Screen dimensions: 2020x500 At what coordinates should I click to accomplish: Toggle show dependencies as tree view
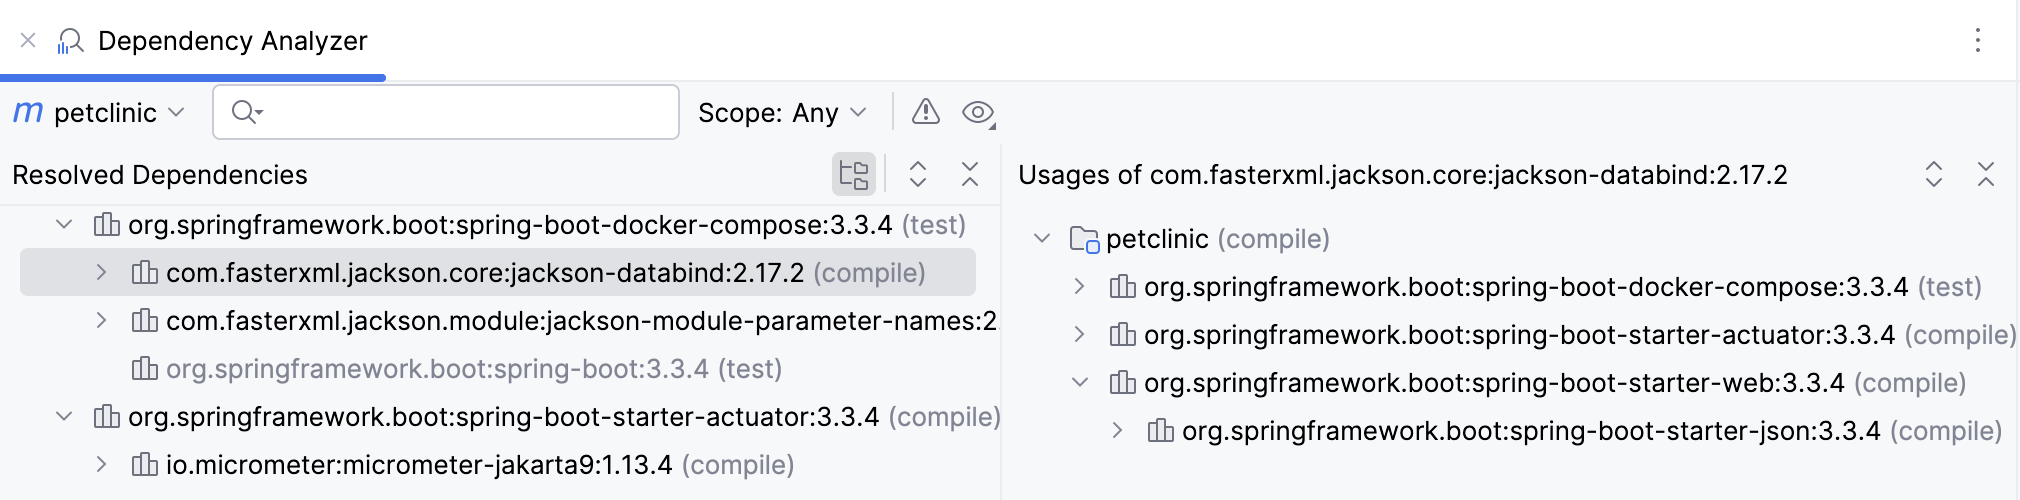854,175
